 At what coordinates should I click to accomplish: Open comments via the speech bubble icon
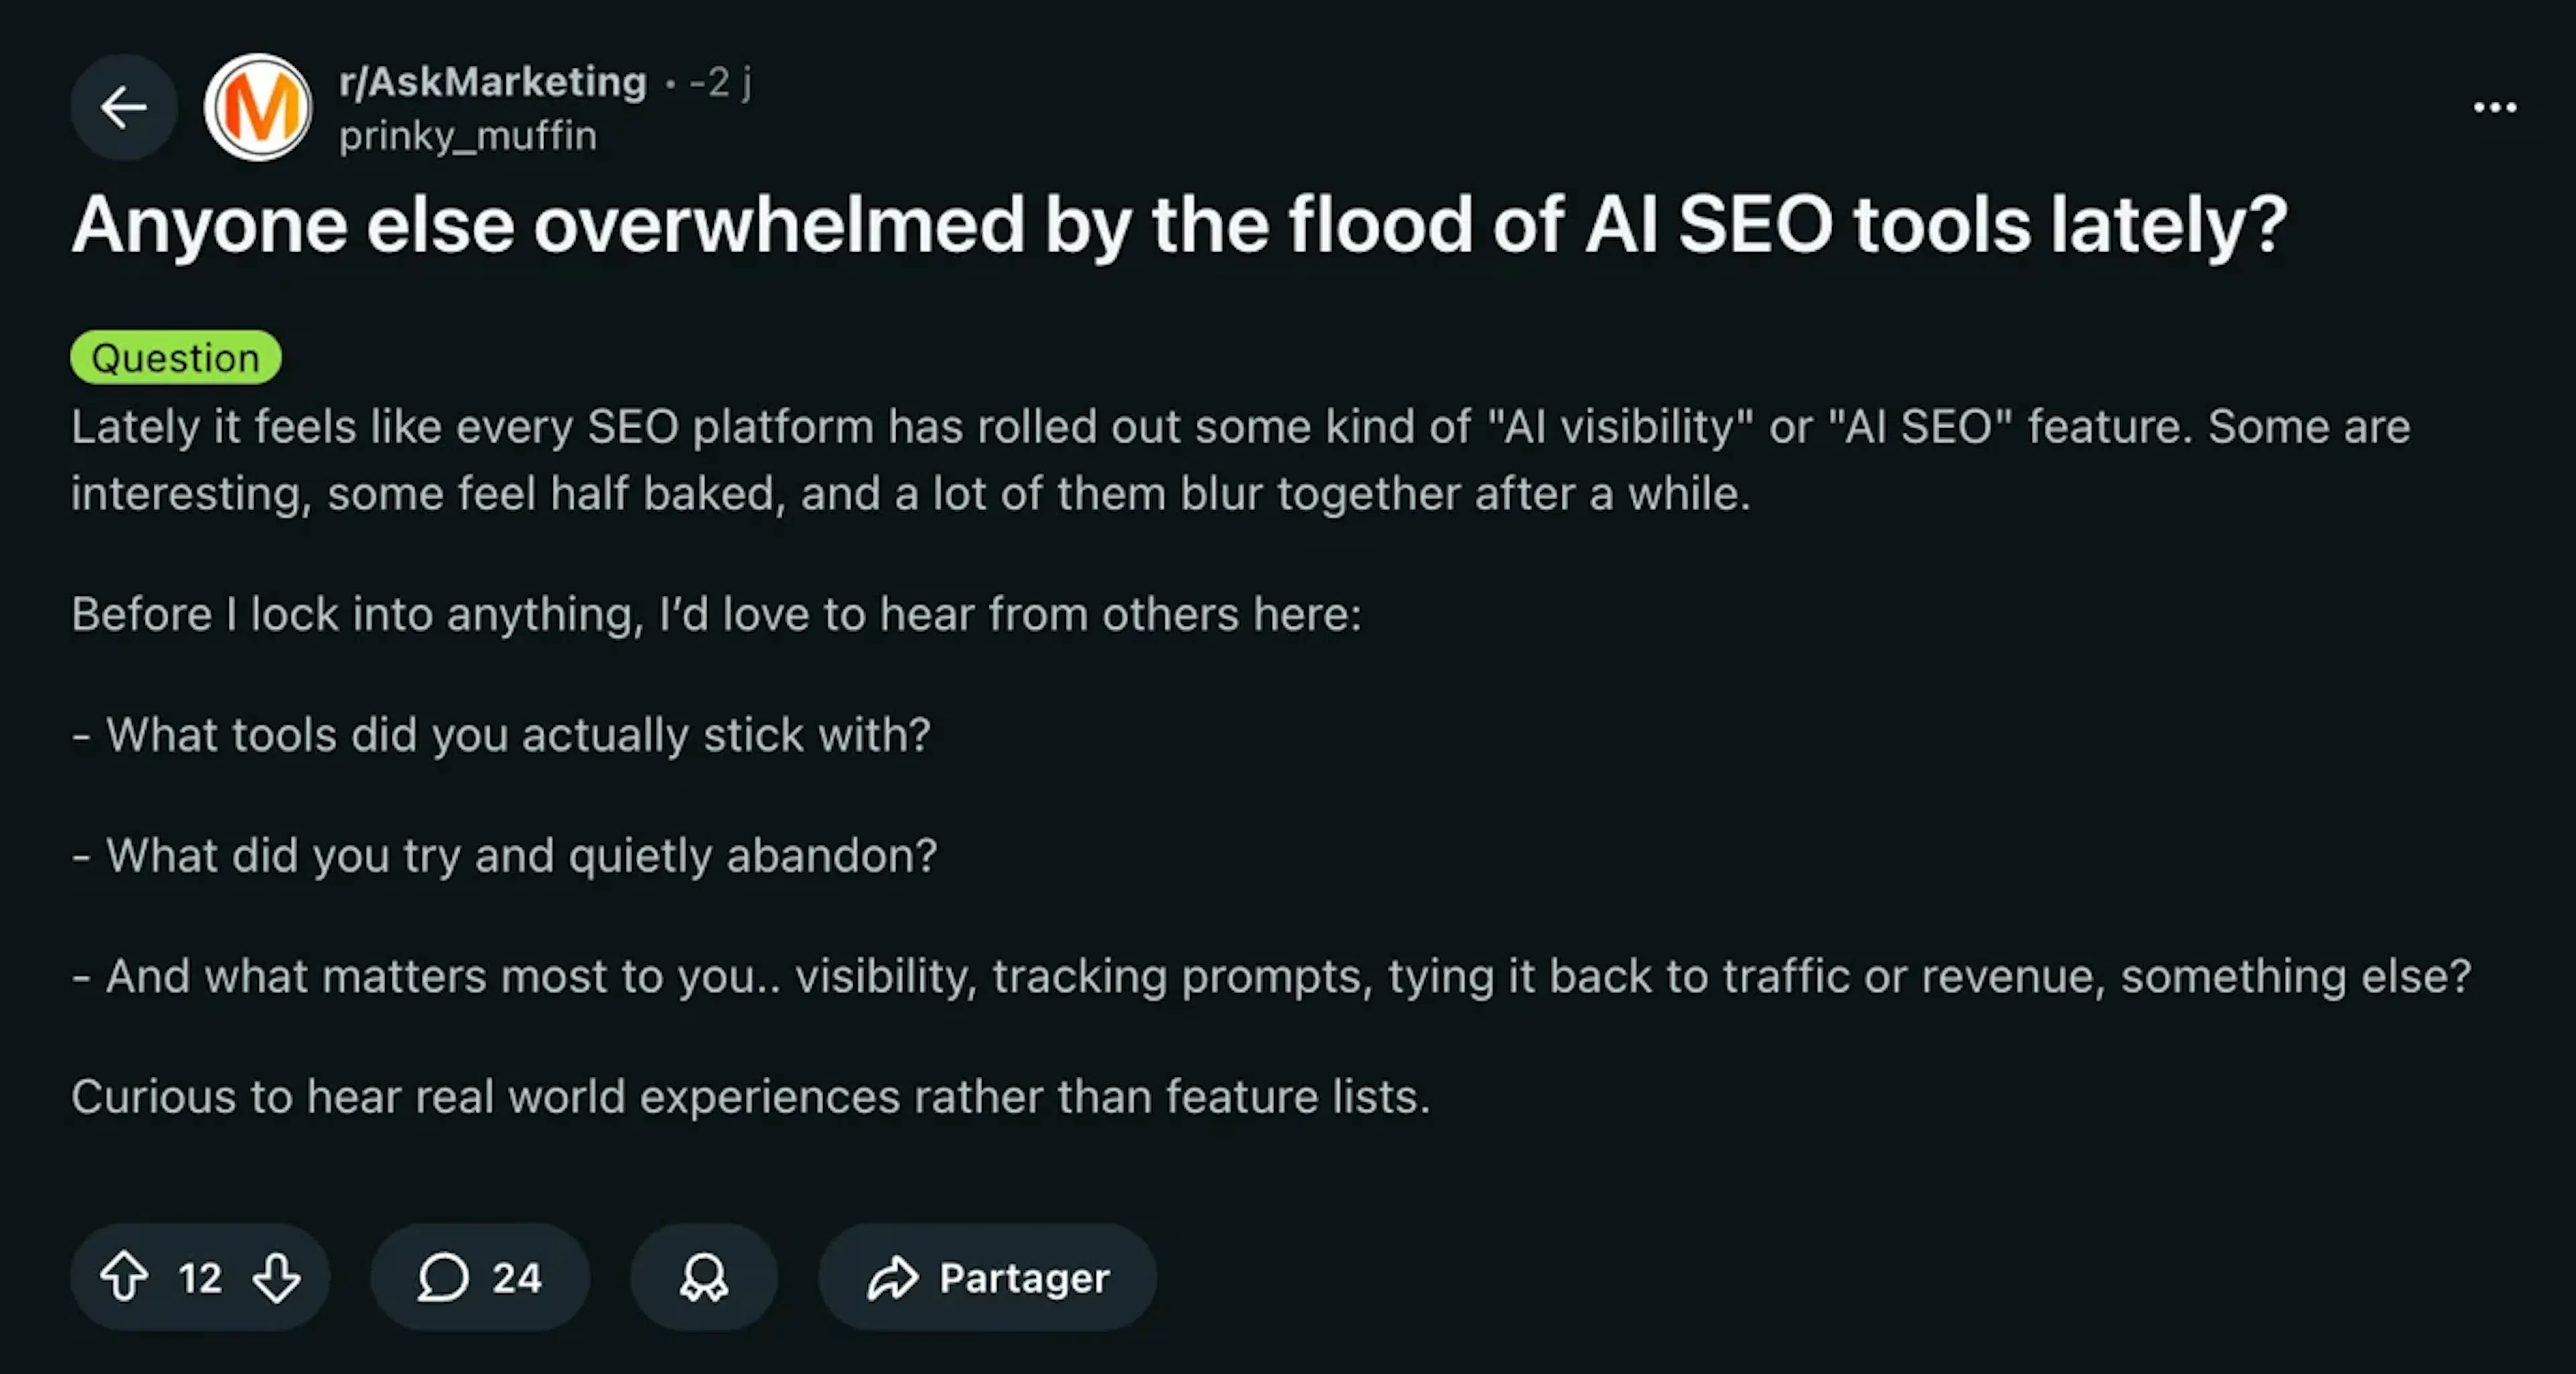pos(444,1277)
